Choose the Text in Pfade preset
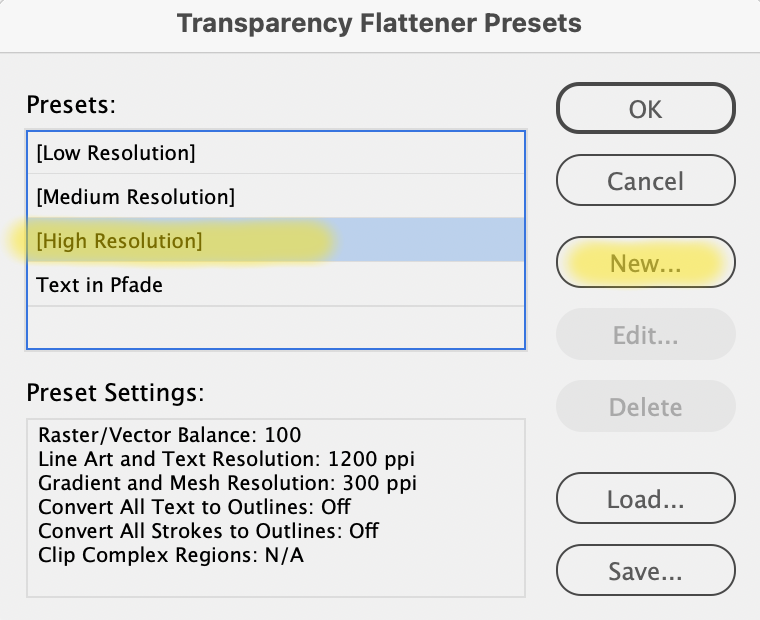Viewport: 760px width, 620px height. pyautogui.click(x=276, y=284)
